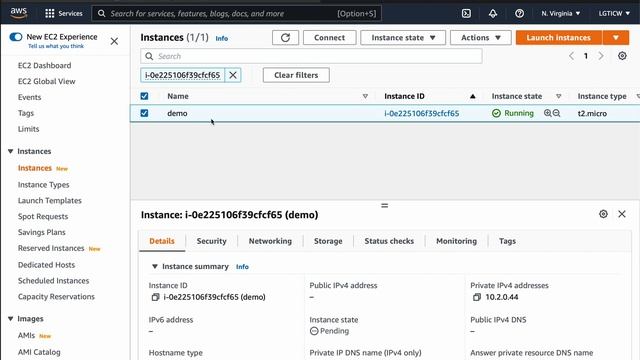Image resolution: width=640 pixels, height=360 pixels.
Task: Open the instance ID link in table
Action: click(422, 113)
